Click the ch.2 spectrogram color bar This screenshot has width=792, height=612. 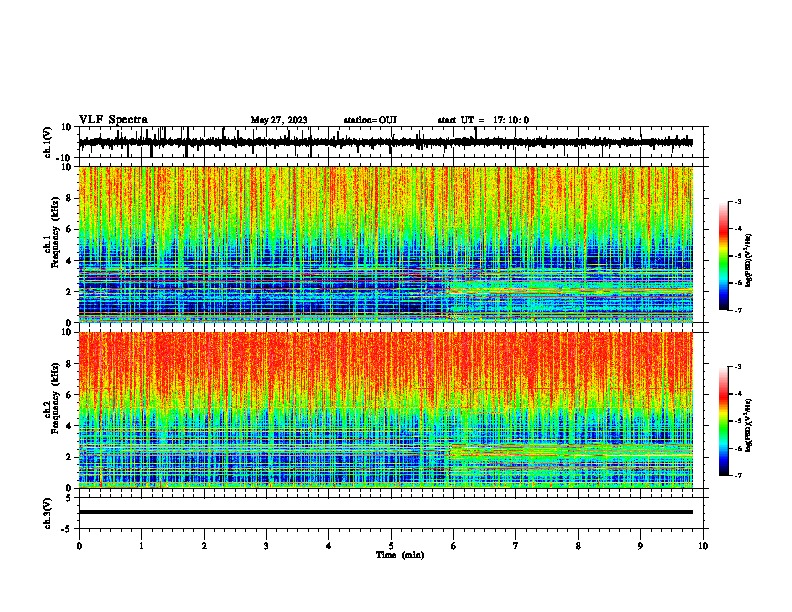tap(724, 421)
